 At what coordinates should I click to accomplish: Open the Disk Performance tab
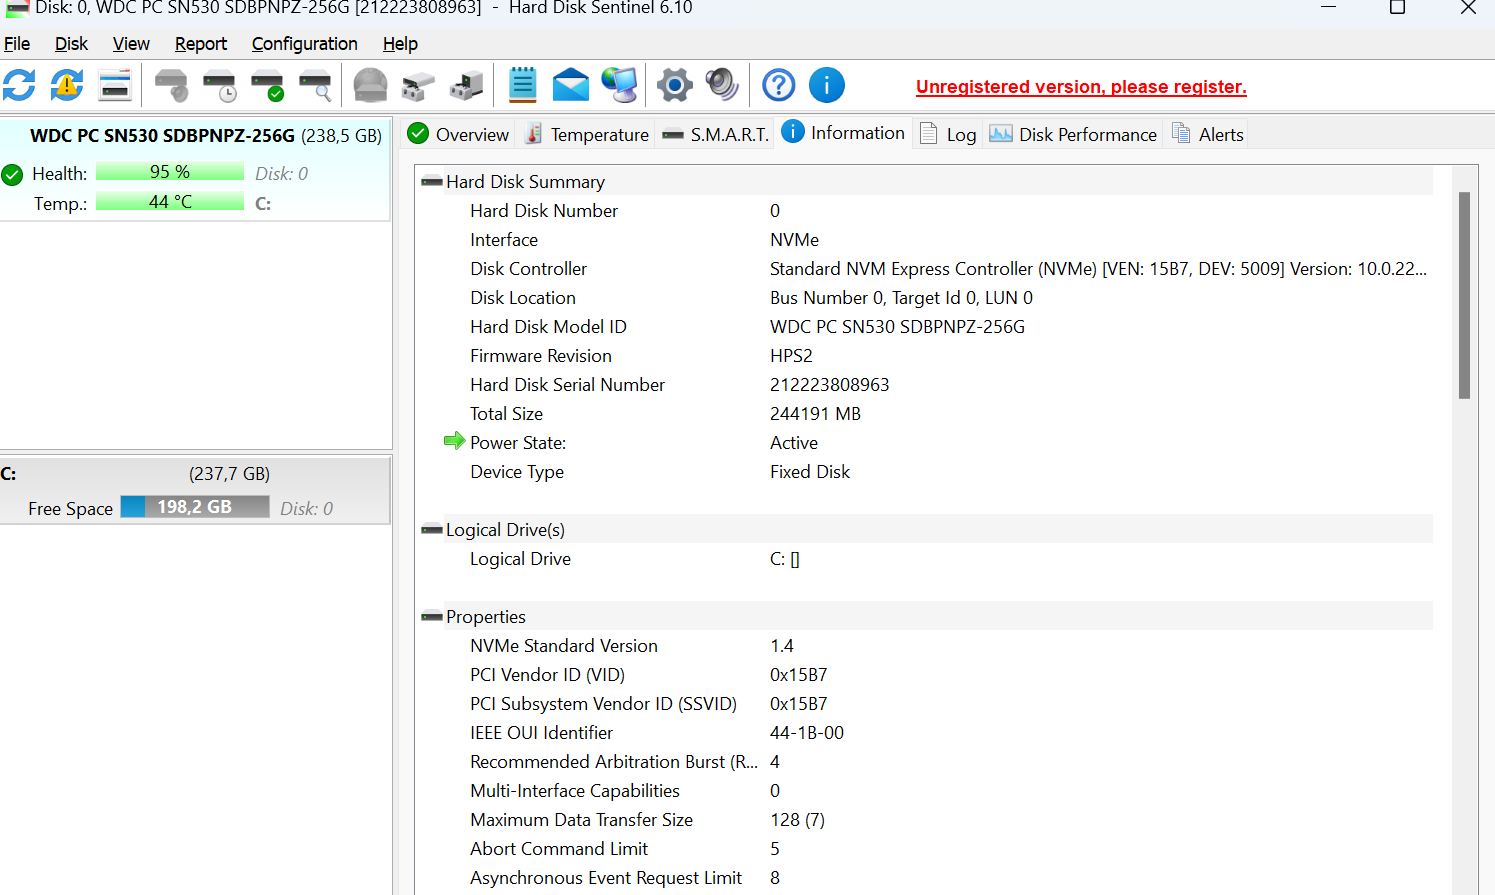tap(1073, 135)
